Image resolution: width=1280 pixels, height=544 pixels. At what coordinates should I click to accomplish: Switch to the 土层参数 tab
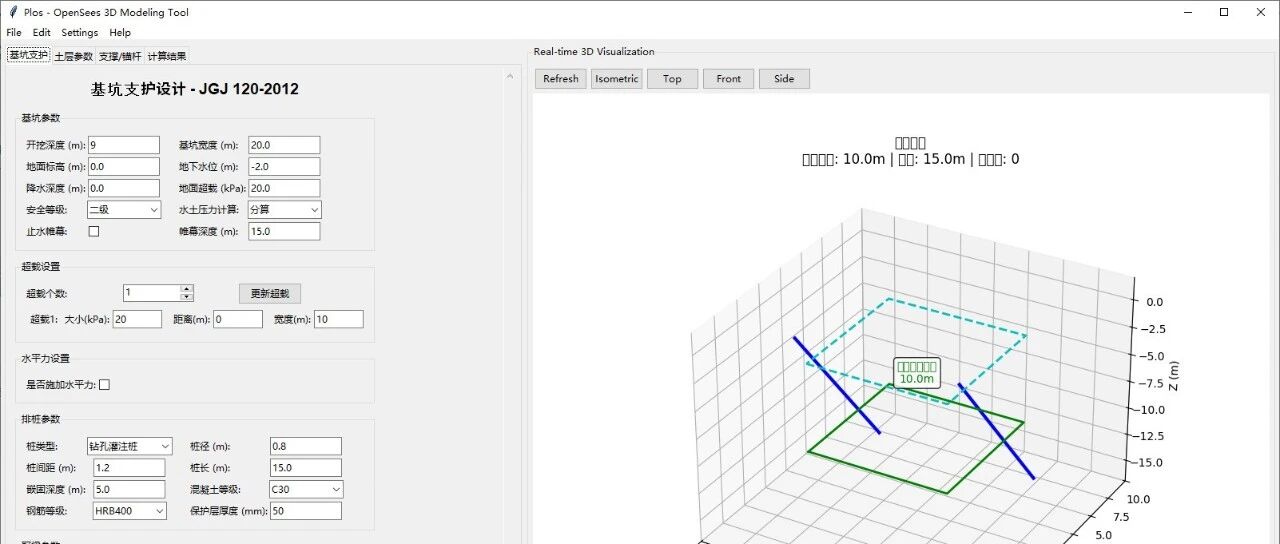click(73, 56)
